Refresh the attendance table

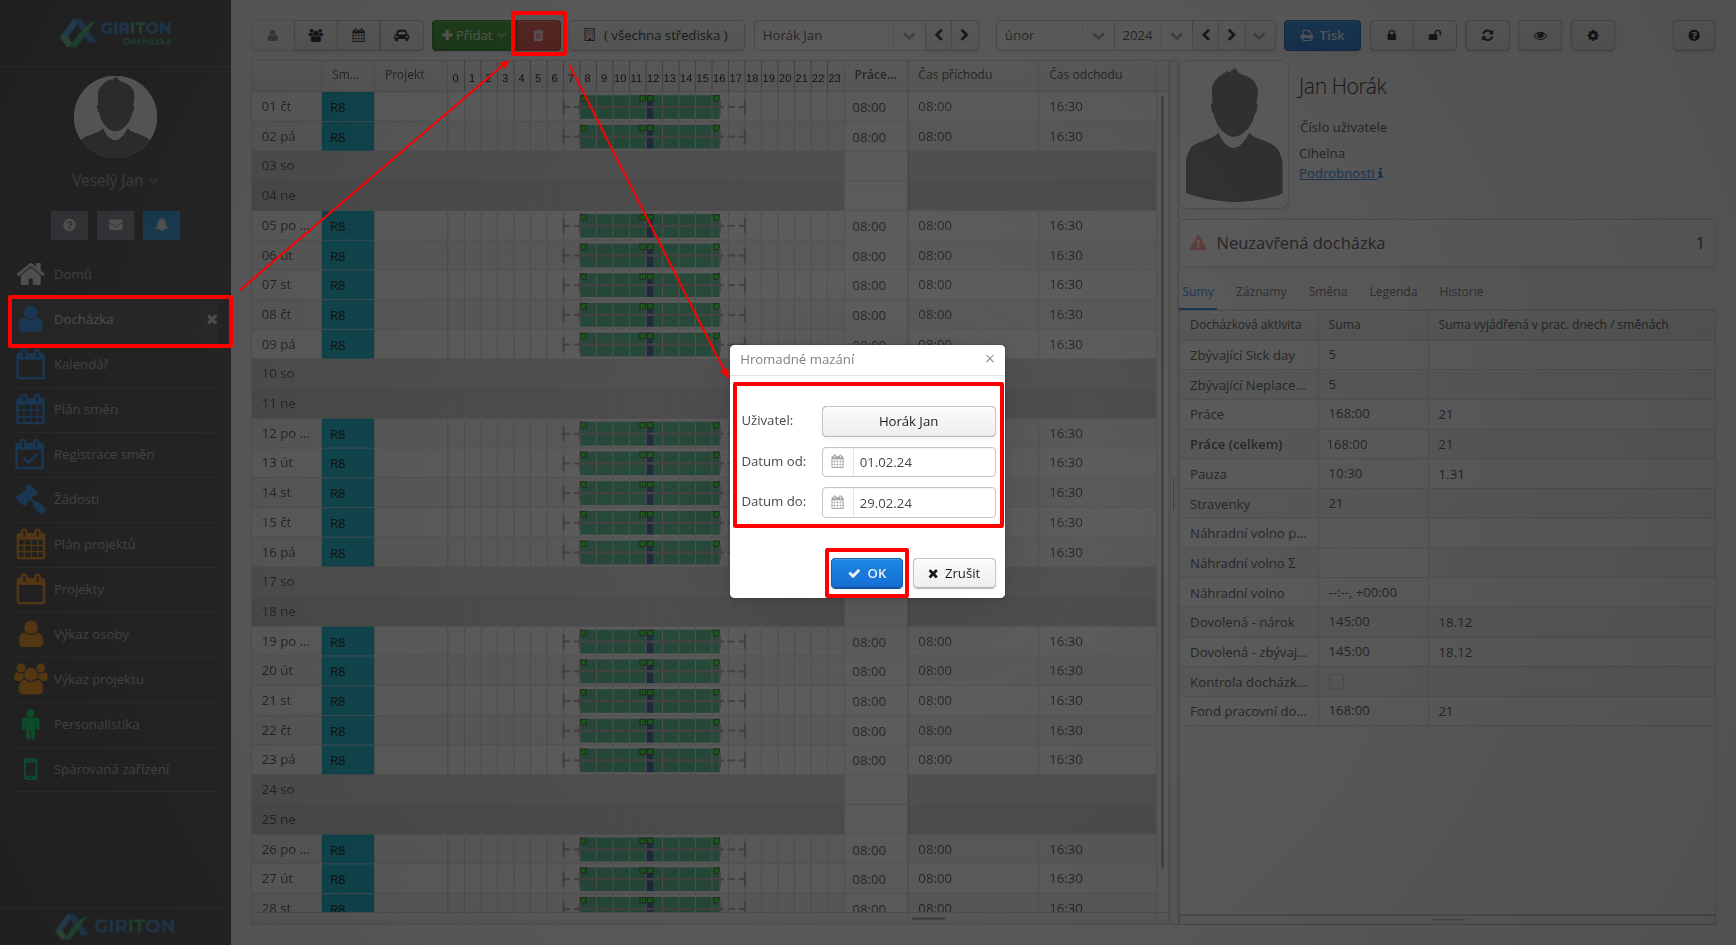click(1488, 36)
